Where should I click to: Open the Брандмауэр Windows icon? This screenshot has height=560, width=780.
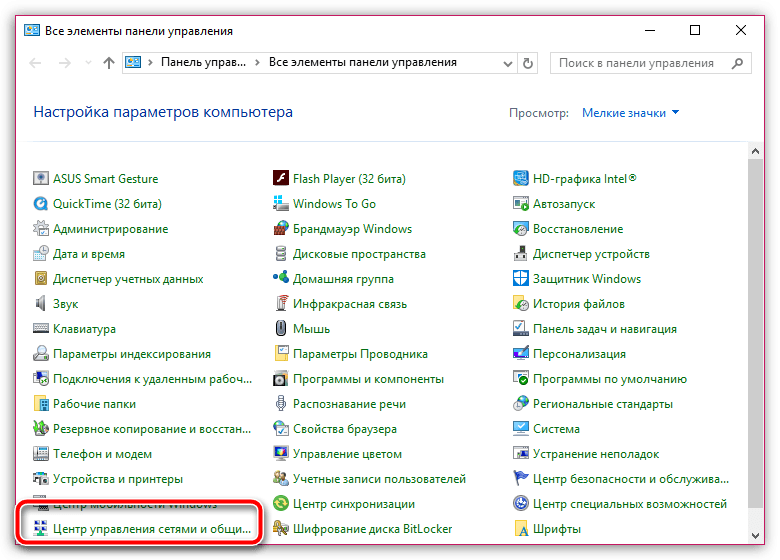click(x=281, y=229)
